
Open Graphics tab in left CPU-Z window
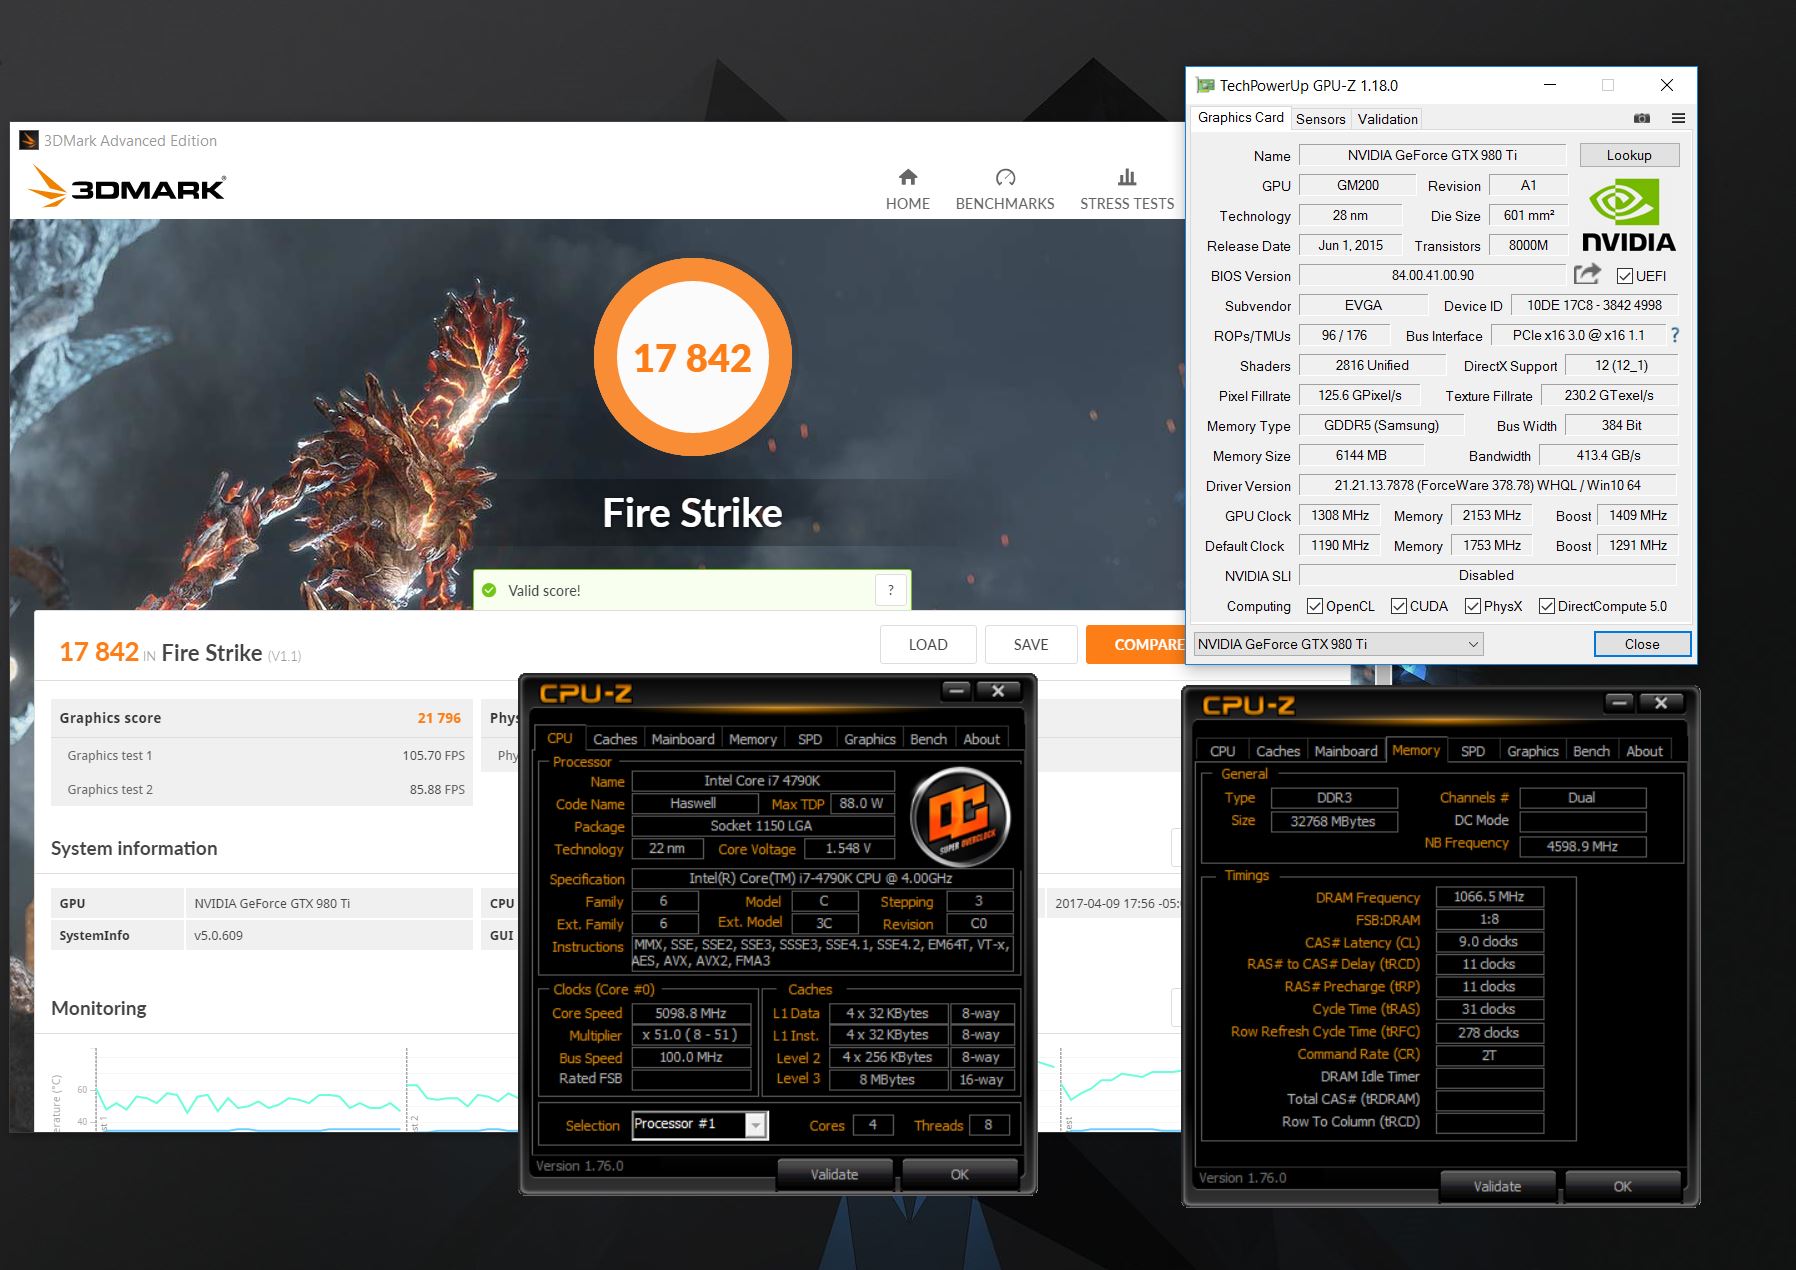[870, 739]
